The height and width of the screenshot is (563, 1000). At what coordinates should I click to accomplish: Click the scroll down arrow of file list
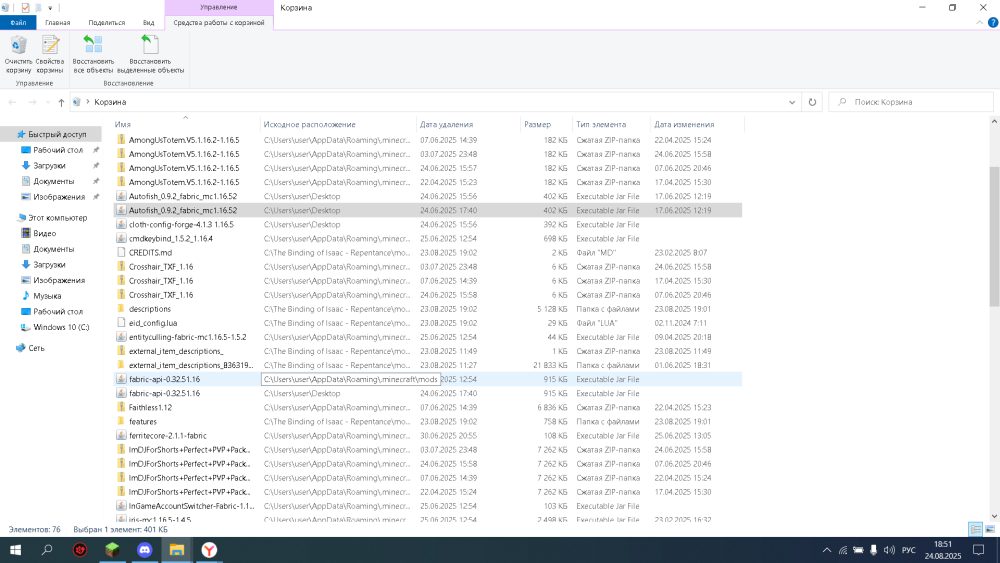994,516
